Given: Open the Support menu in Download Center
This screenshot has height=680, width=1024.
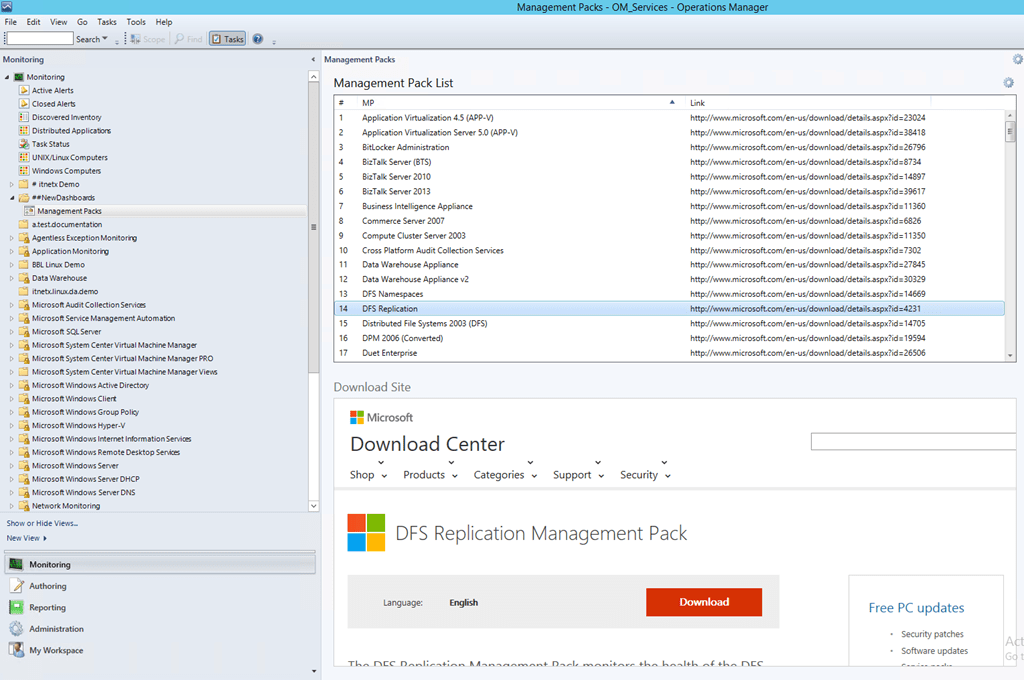Looking at the screenshot, I should [x=579, y=475].
